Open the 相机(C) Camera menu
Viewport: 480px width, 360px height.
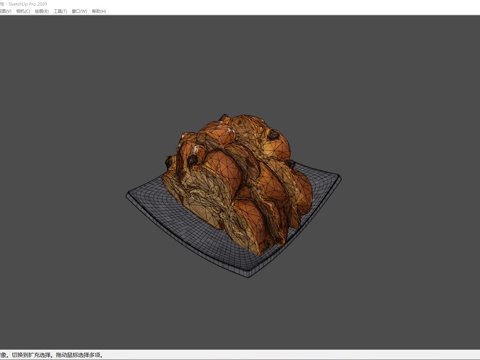(x=23, y=11)
